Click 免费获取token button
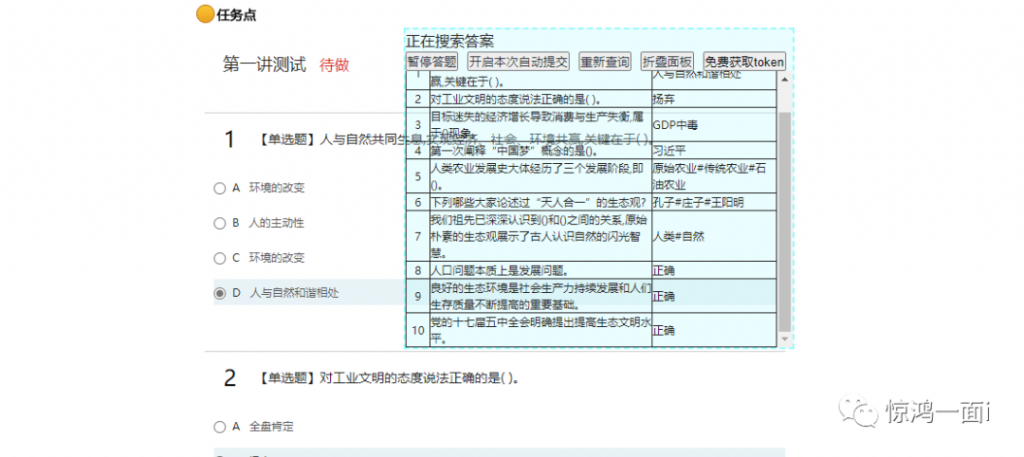 point(744,61)
